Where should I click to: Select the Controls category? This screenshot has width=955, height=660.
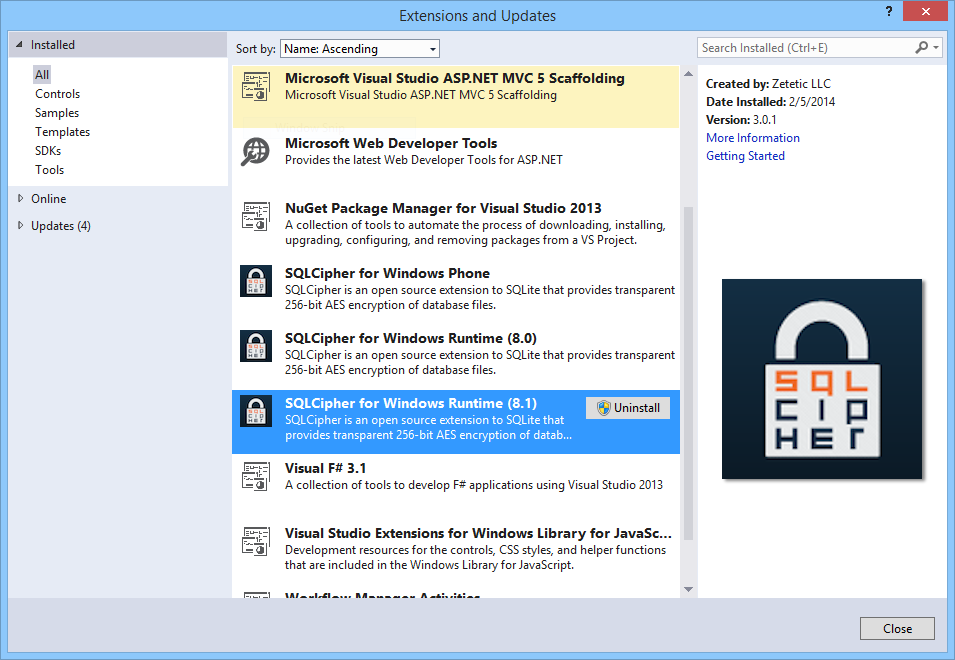(x=57, y=94)
